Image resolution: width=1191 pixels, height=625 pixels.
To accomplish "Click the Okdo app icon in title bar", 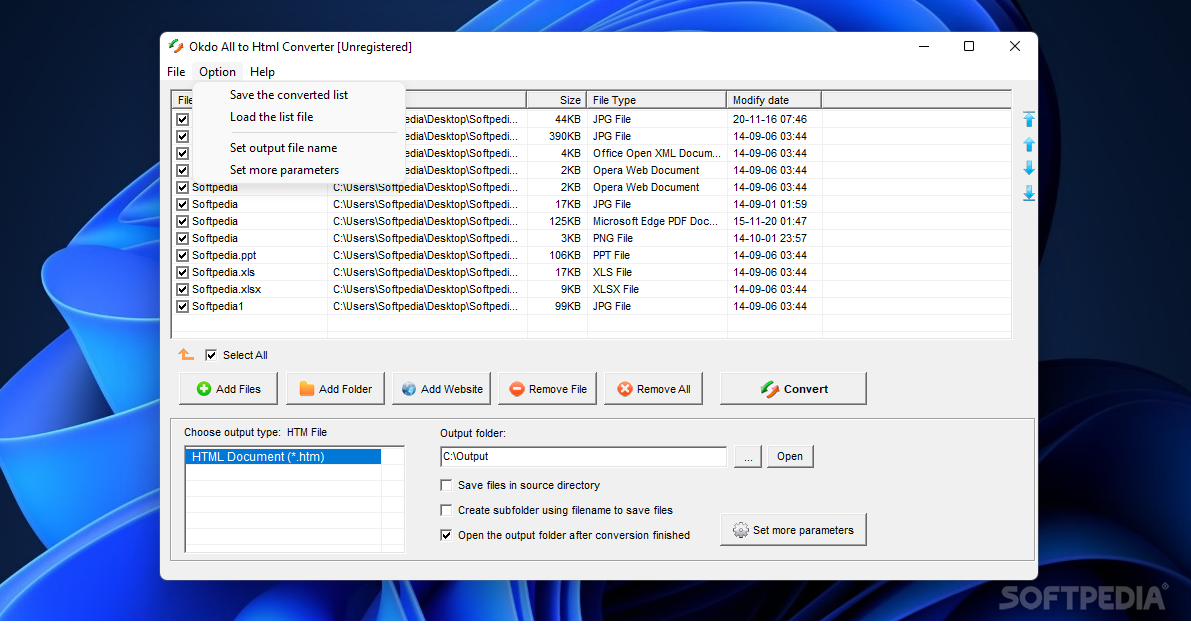I will point(176,46).
